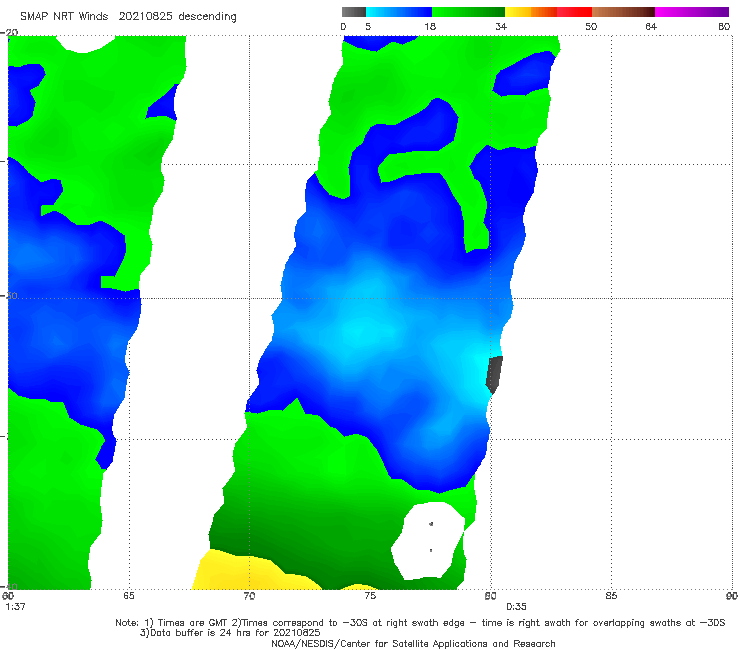The height and width of the screenshot is (650, 740).
Task: Click the title text 'SMAP NRT Winds'
Action: tap(64, 16)
